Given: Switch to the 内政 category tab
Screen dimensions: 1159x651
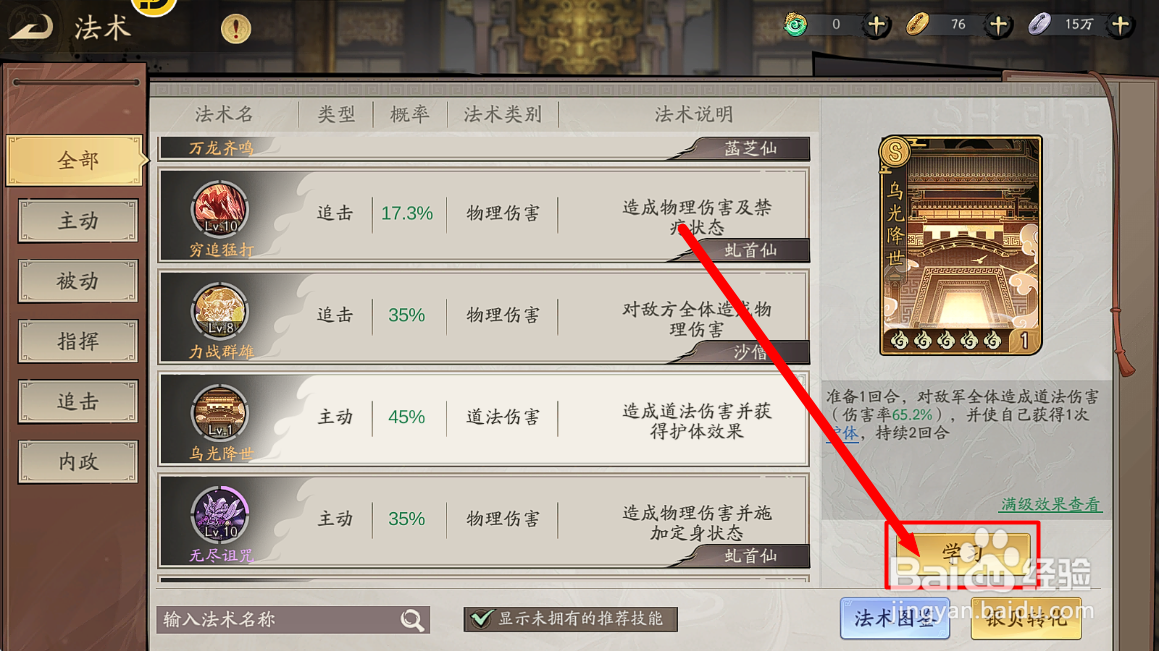Looking at the screenshot, I should click(x=78, y=462).
